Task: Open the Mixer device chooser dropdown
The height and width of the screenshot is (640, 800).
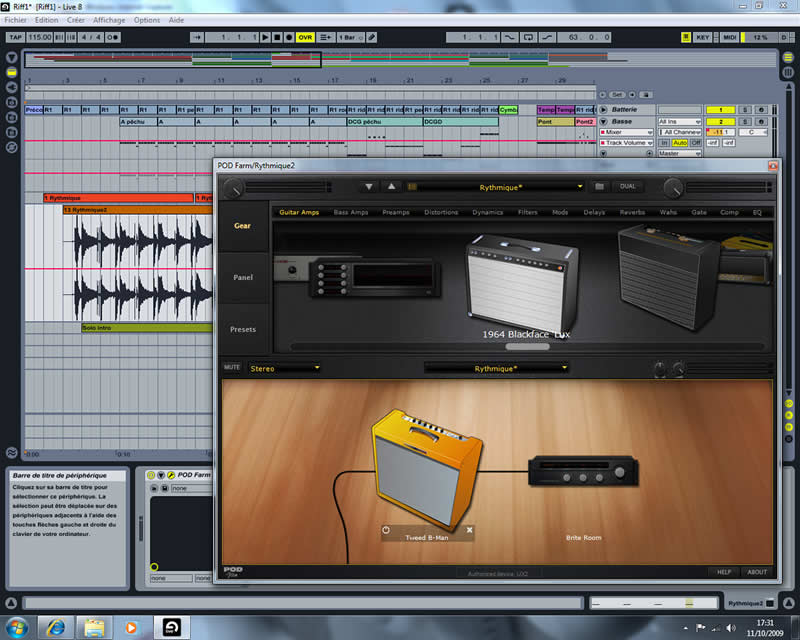Action: pos(627,132)
